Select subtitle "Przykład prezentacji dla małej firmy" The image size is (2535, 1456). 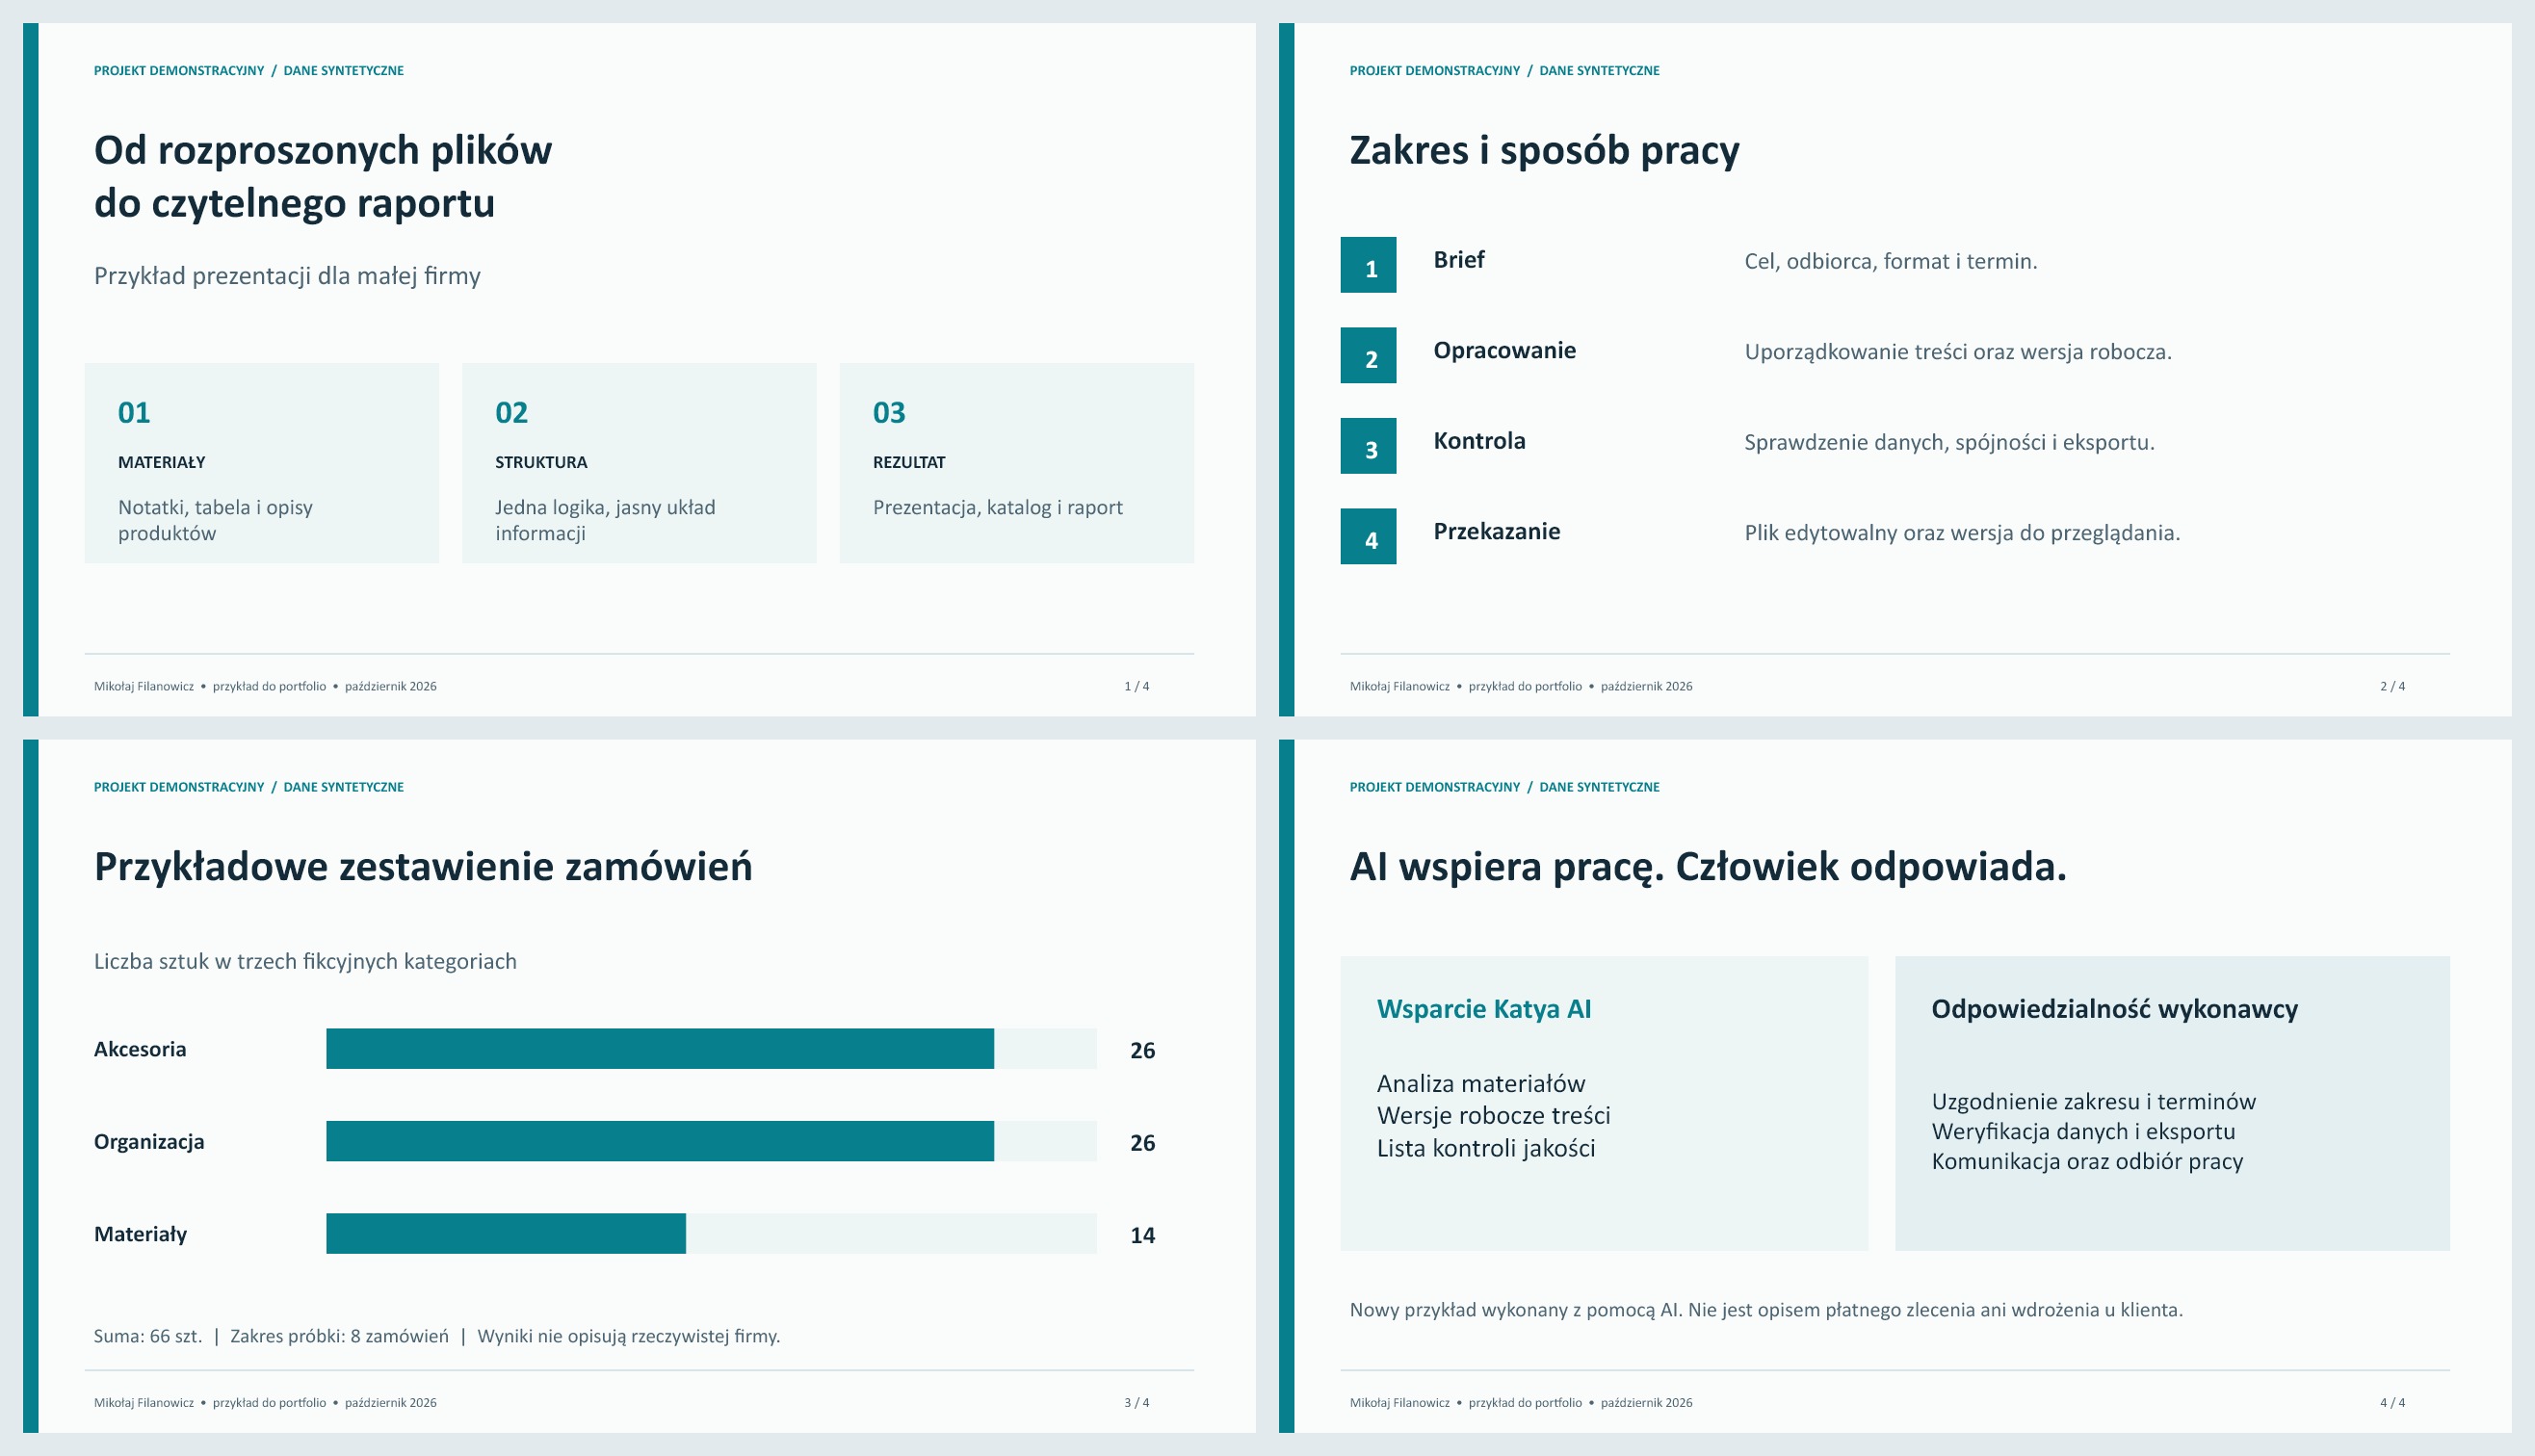tap(287, 276)
